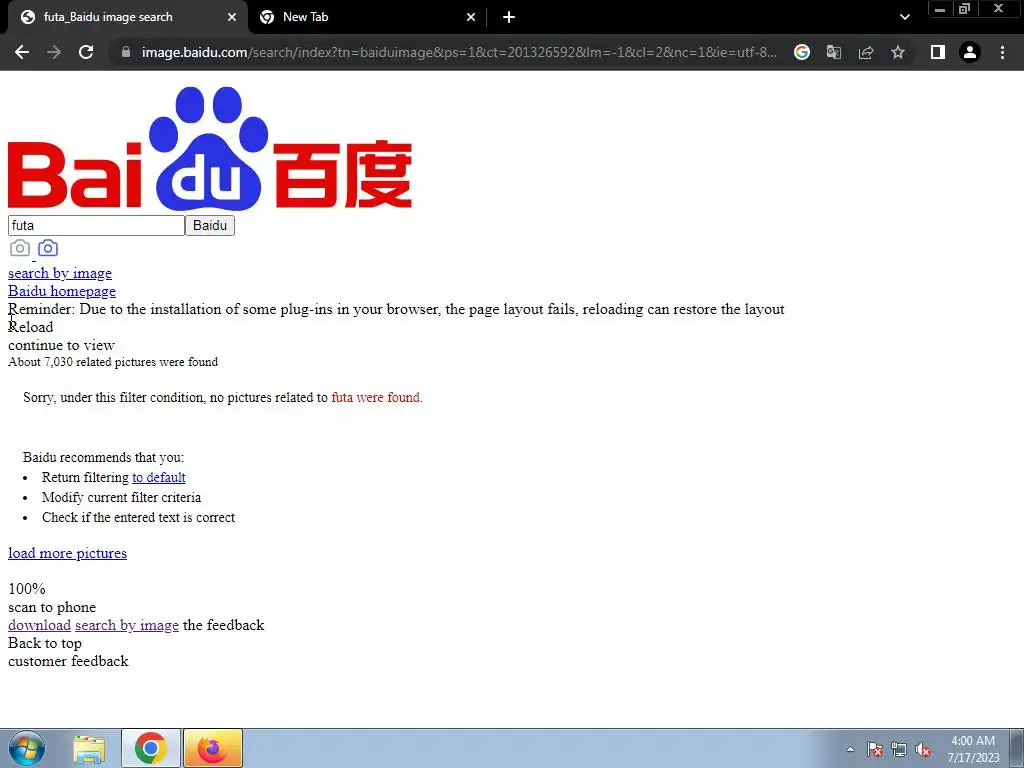Image resolution: width=1024 pixels, height=768 pixels.
Task: Open the bottom search by image link
Action: coord(127,625)
